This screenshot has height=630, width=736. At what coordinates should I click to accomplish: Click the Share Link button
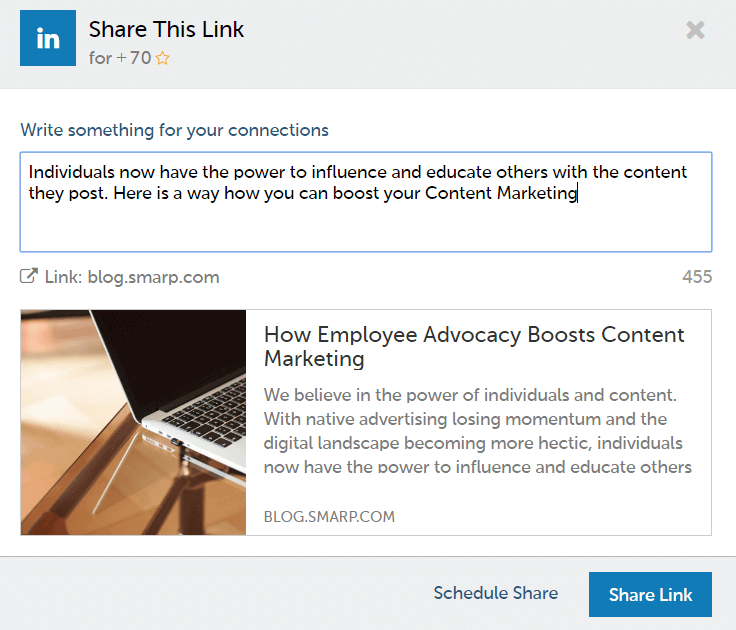click(650, 594)
